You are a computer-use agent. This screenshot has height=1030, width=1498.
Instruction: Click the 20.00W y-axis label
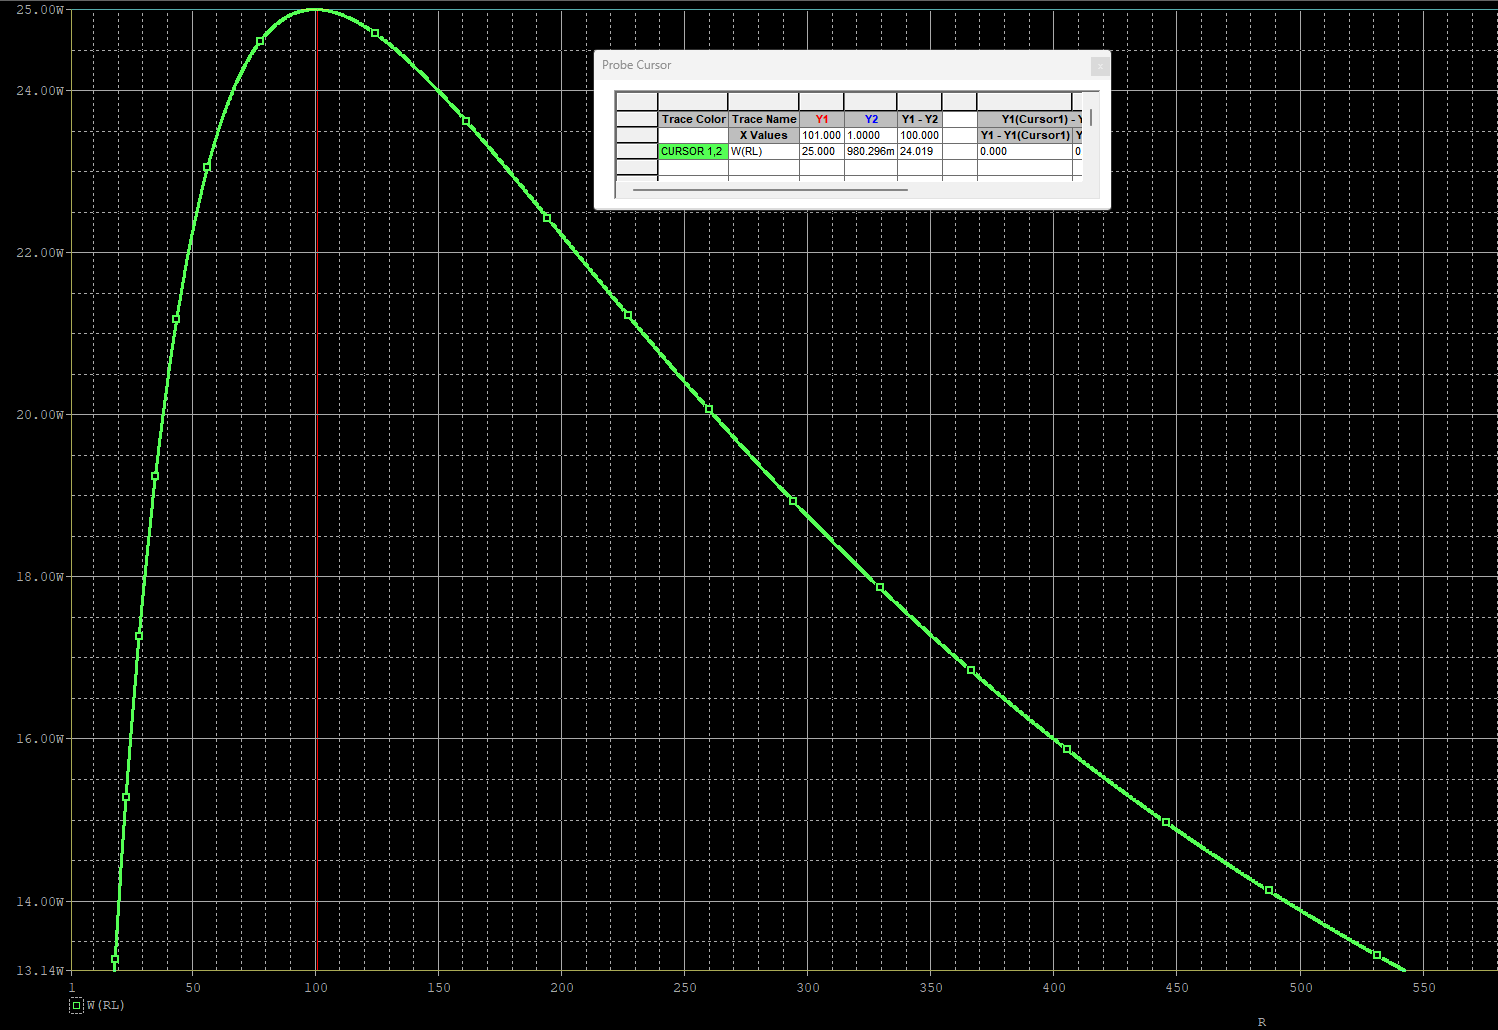(x=40, y=415)
